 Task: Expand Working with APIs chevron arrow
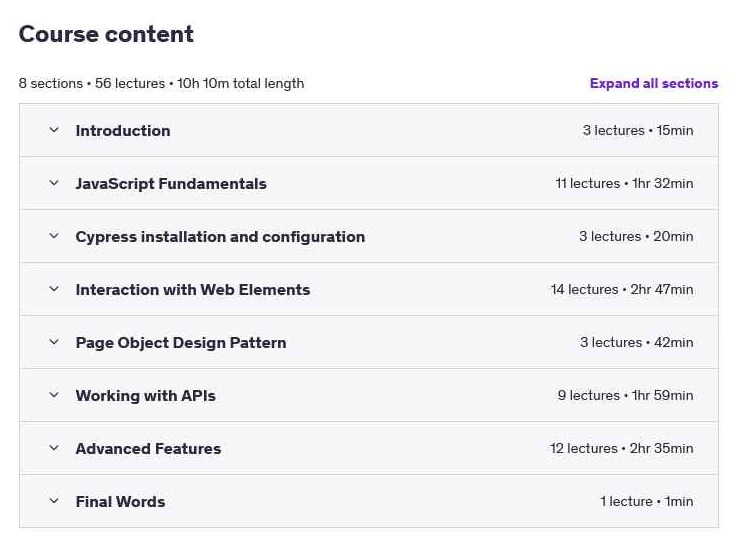tap(54, 395)
